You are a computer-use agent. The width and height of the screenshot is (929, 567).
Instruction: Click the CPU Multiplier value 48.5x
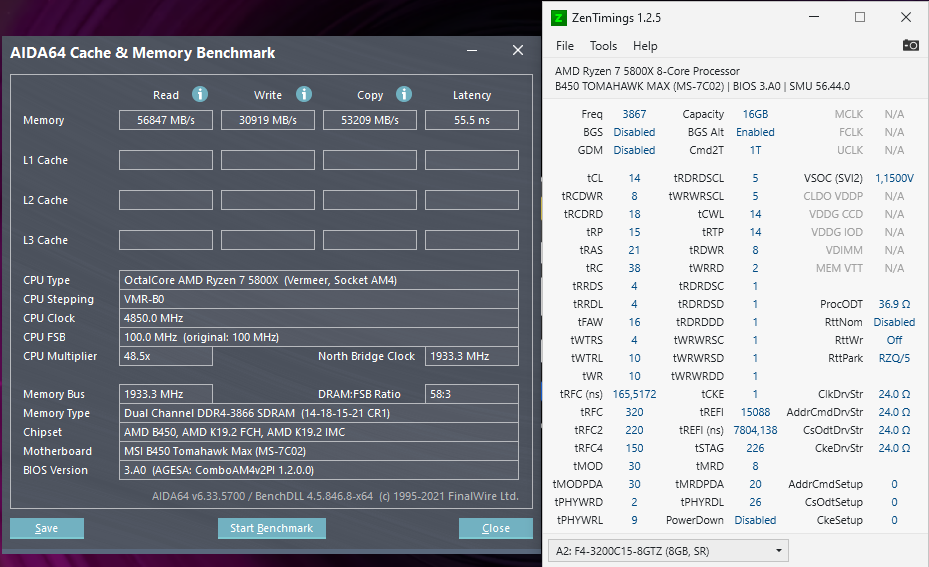tap(166, 356)
